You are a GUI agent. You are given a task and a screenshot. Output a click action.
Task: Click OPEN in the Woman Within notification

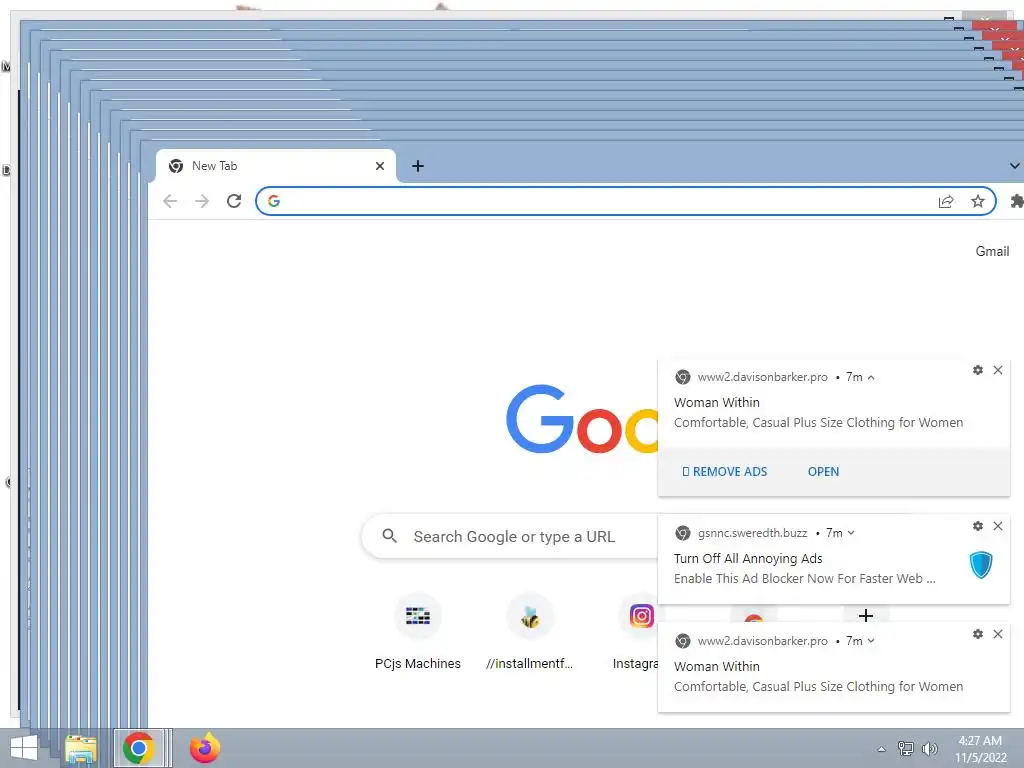pos(823,472)
